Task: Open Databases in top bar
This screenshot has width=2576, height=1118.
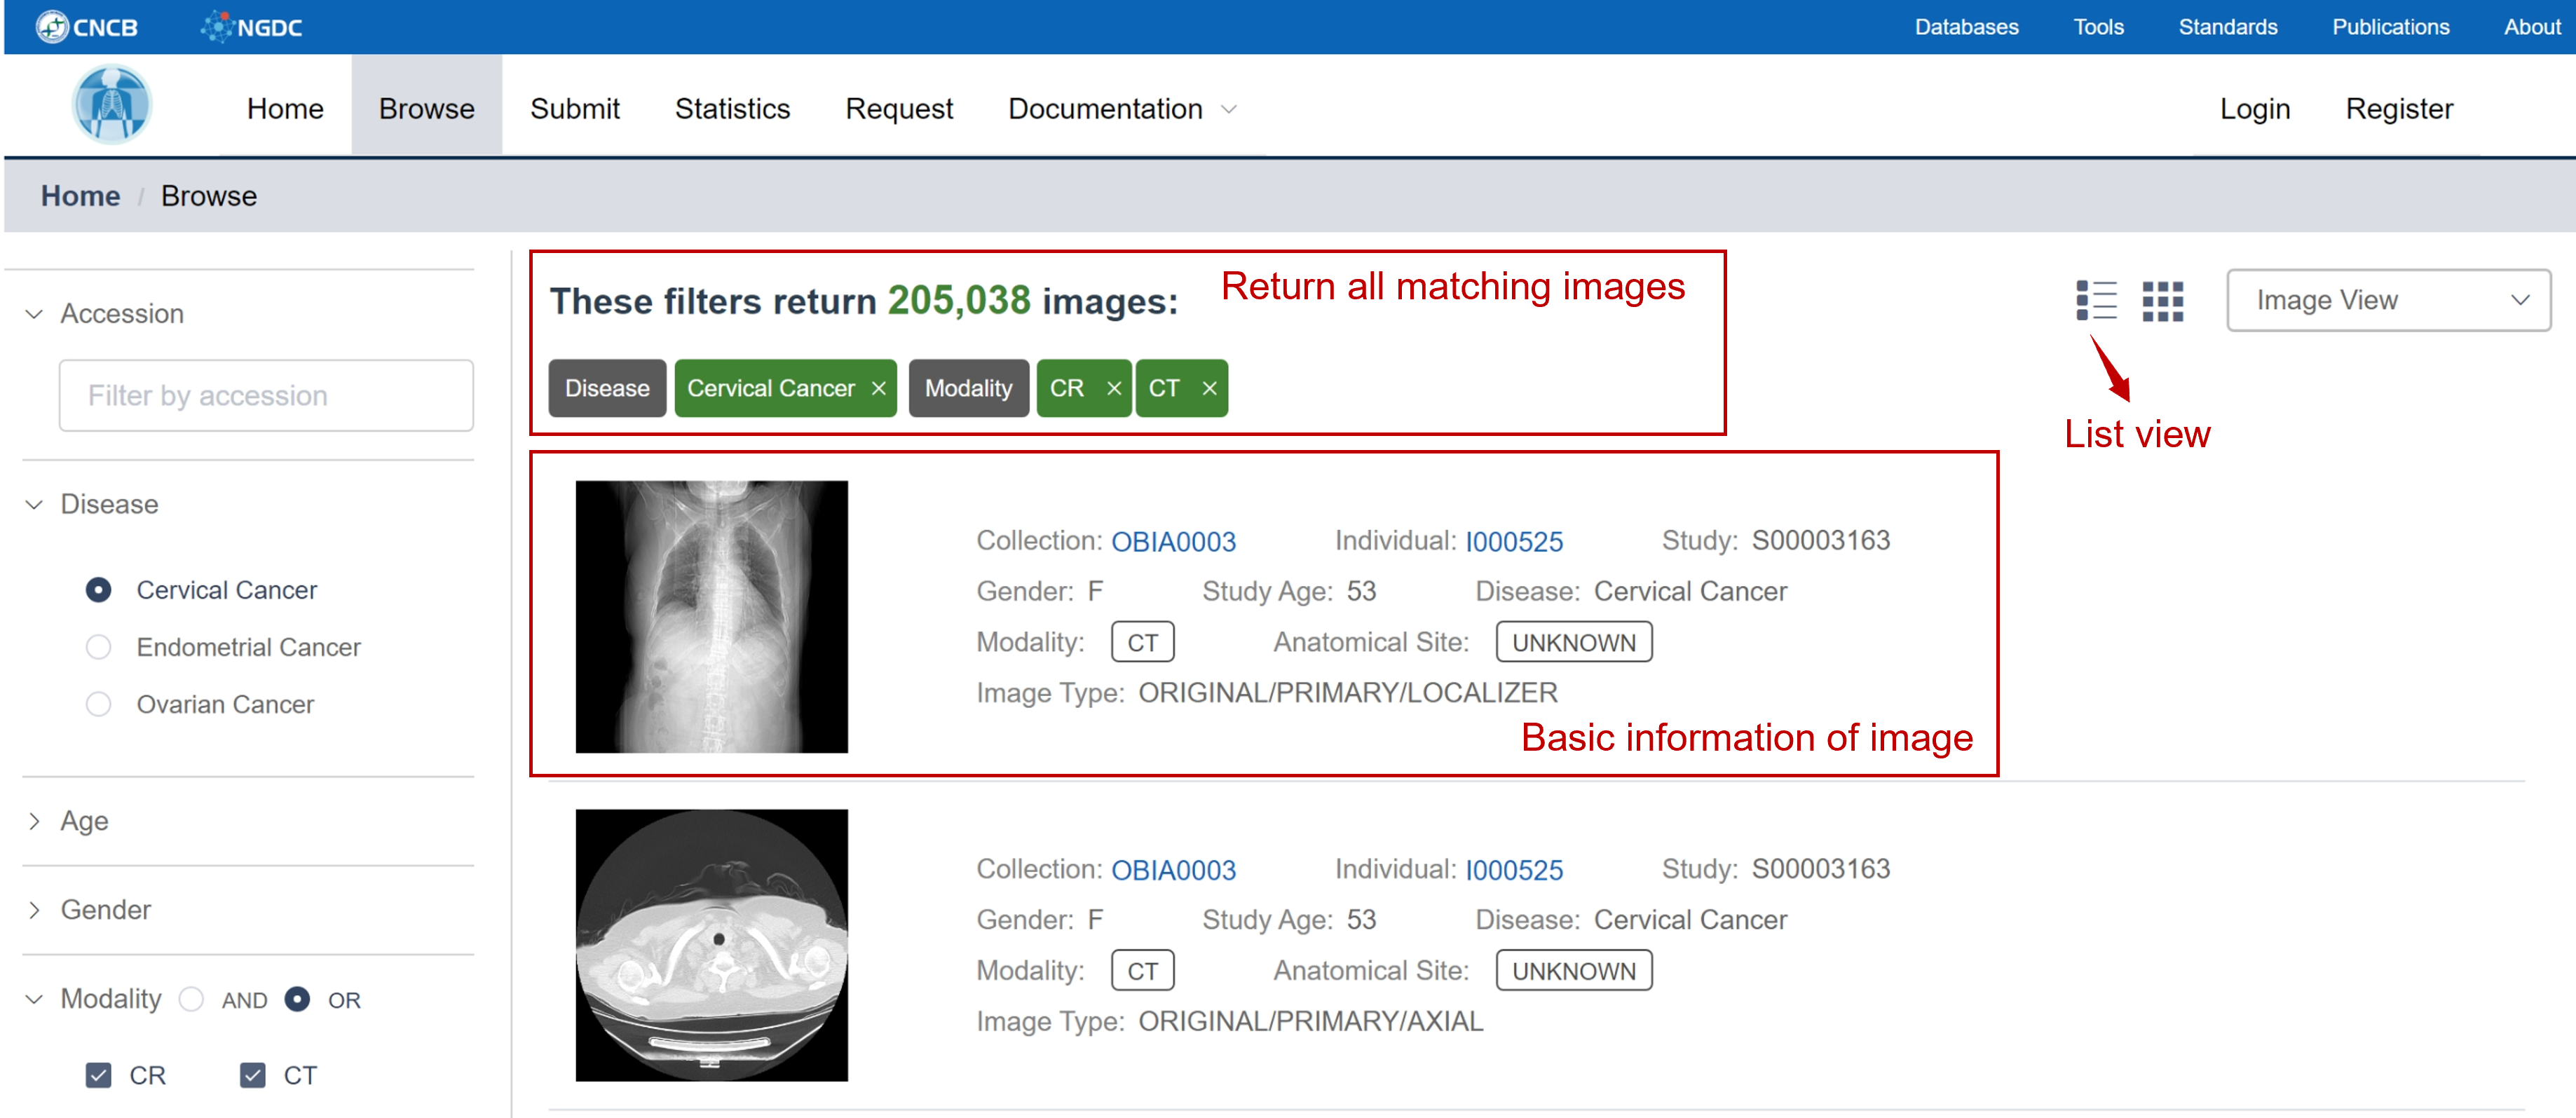Action: click(x=1966, y=27)
